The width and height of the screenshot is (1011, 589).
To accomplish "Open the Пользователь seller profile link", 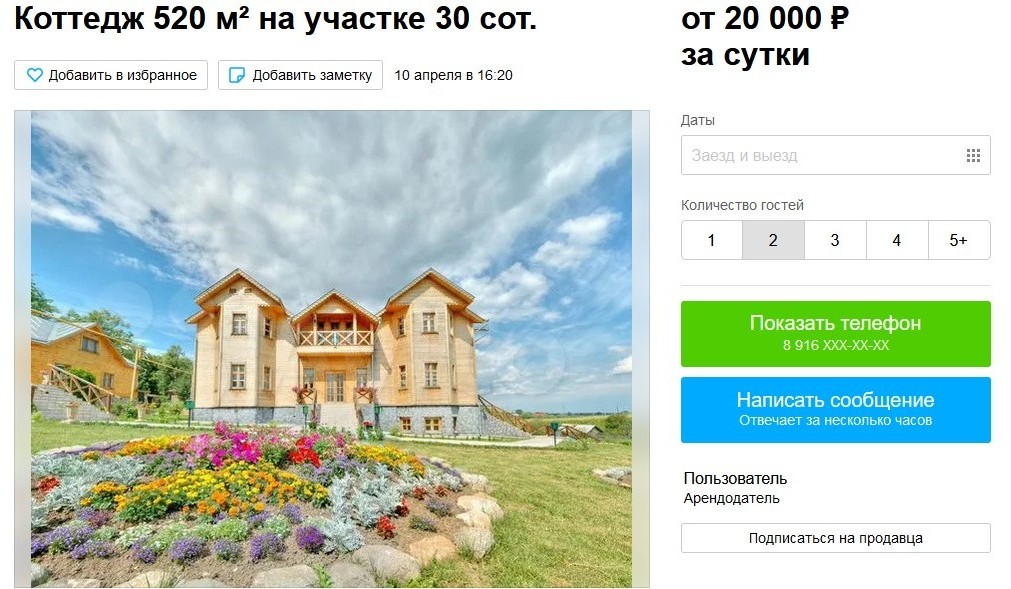I will pos(735,479).
